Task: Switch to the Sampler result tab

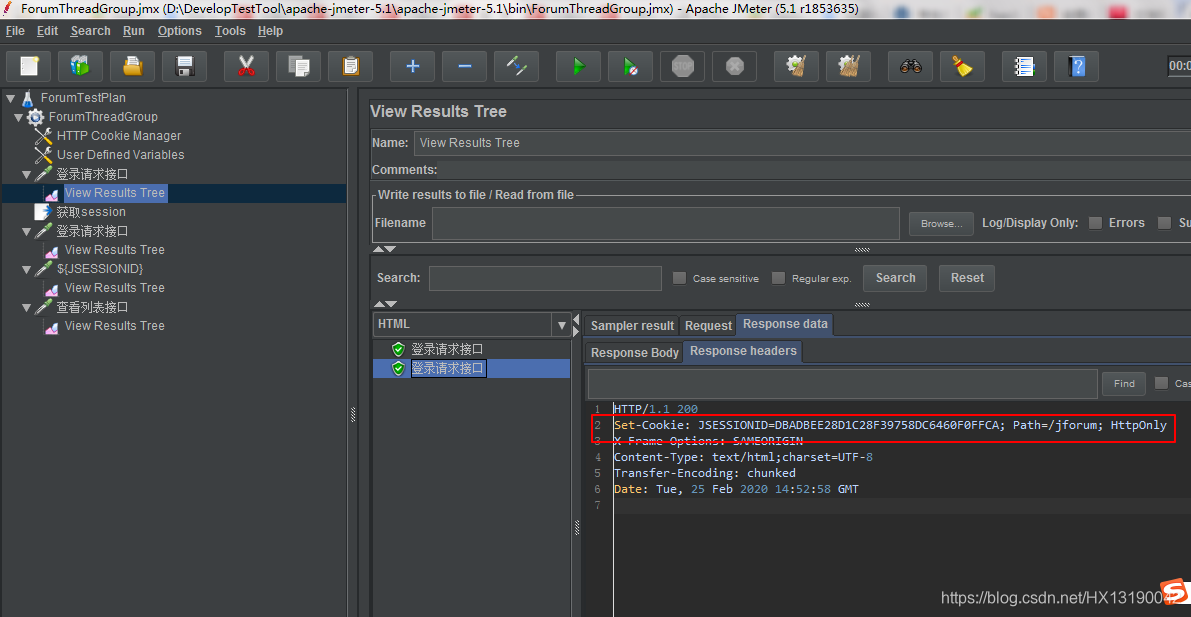Action: coord(632,325)
